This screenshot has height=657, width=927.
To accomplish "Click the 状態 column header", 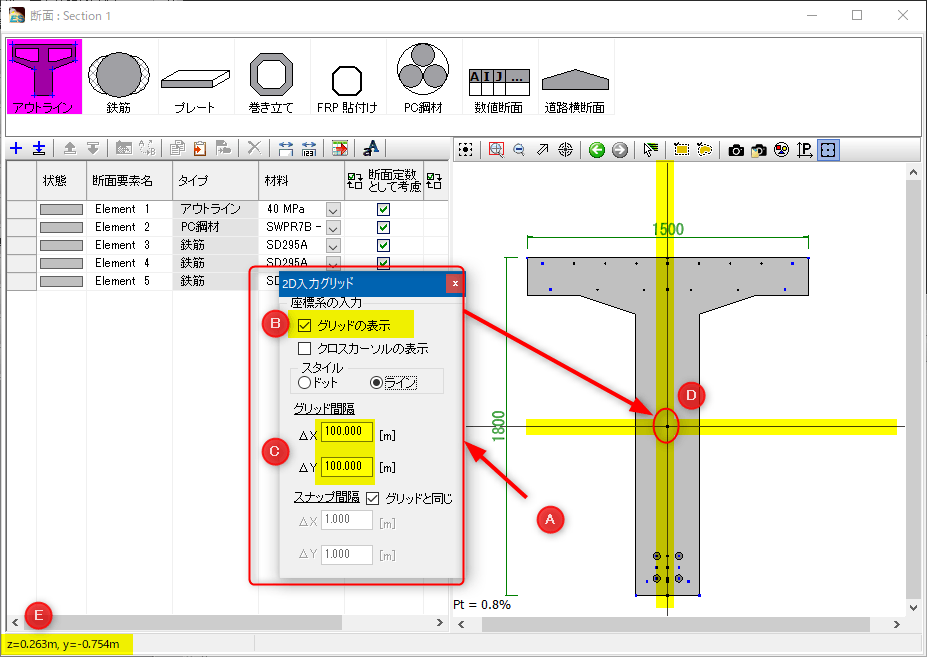I will click(x=61, y=180).
